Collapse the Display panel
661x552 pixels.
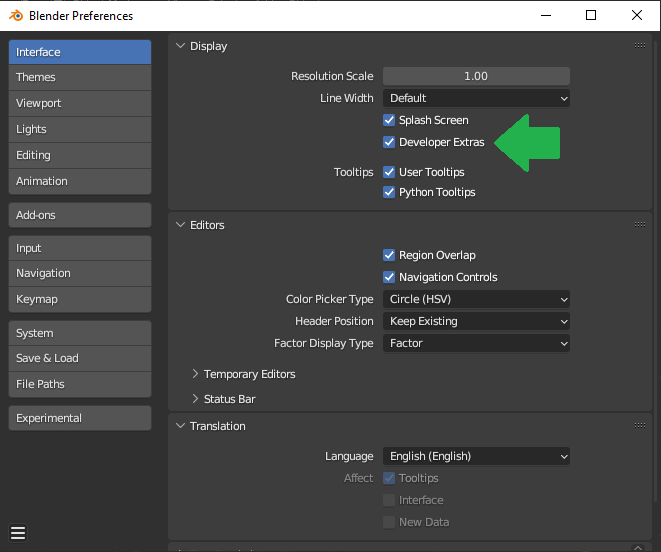coord(180,46)
